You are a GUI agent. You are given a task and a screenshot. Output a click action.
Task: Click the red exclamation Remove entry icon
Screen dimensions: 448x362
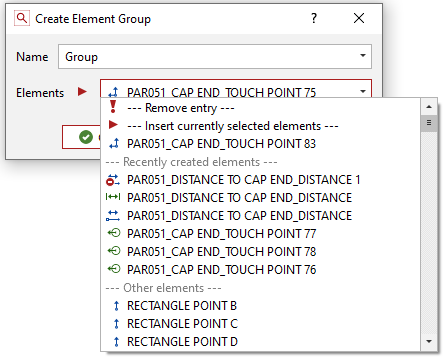coord(113,107)
